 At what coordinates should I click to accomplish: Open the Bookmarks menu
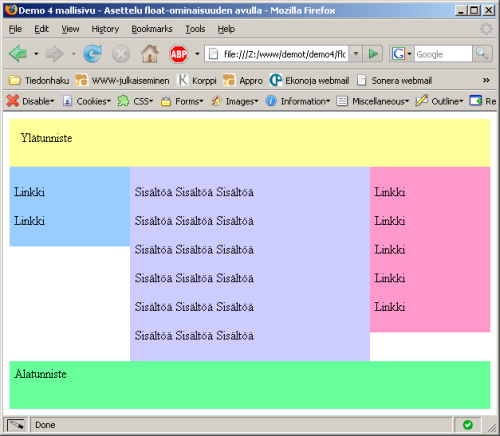(152, 29)
